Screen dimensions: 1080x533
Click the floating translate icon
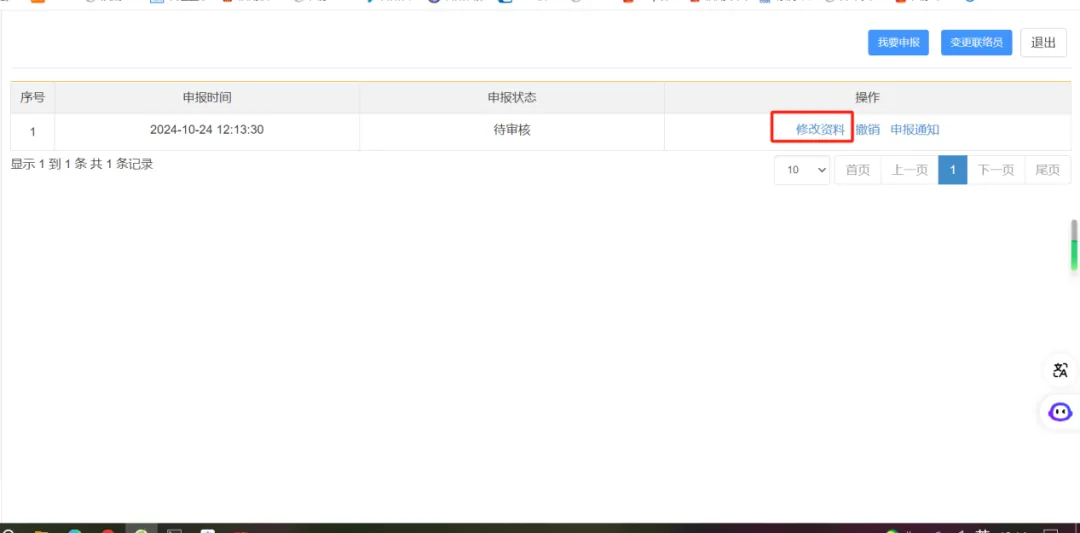(1060, 370)
